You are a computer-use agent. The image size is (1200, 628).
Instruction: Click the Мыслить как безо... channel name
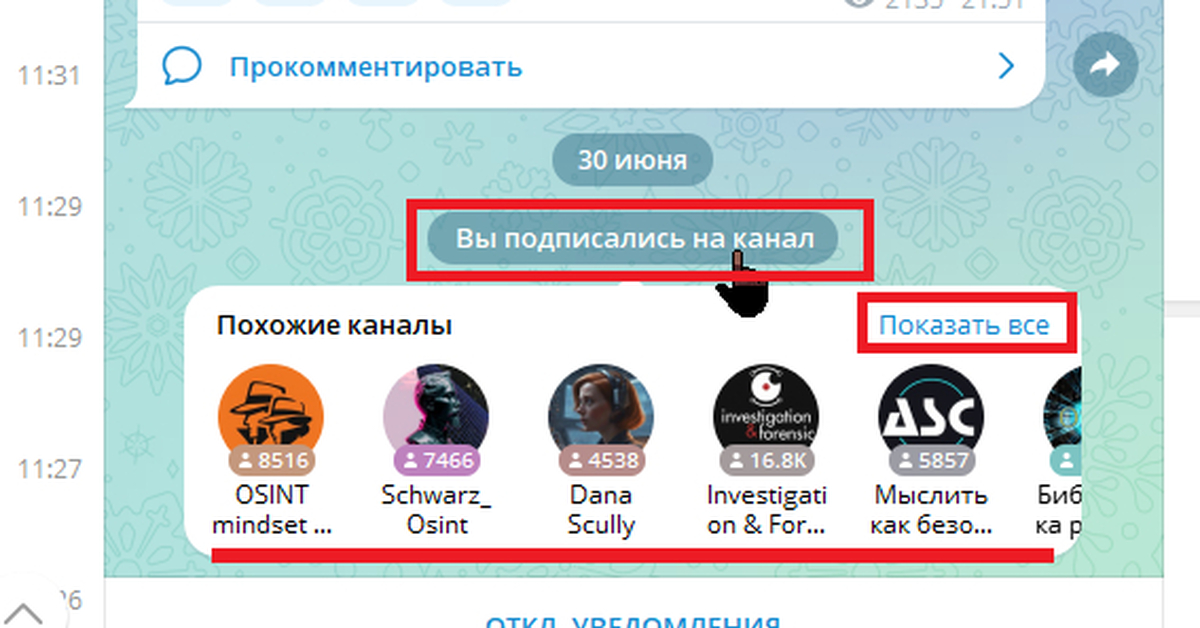(x=931, y=510)
